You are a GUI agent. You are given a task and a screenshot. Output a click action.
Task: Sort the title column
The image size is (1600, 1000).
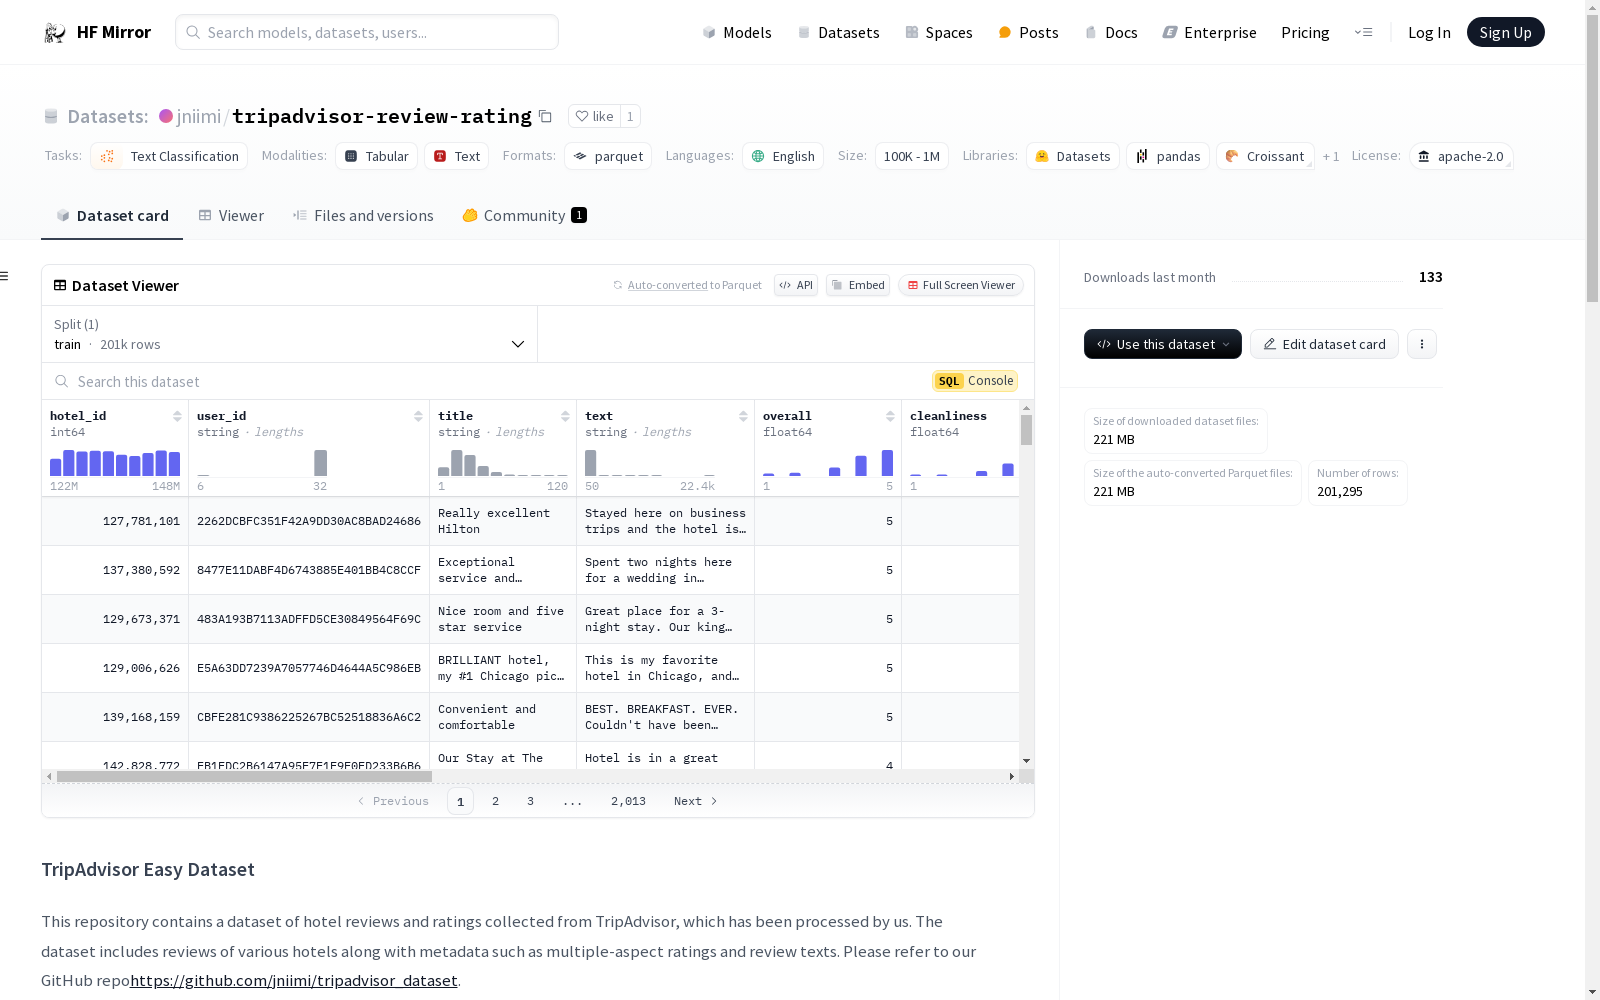[x=565, y=416]
